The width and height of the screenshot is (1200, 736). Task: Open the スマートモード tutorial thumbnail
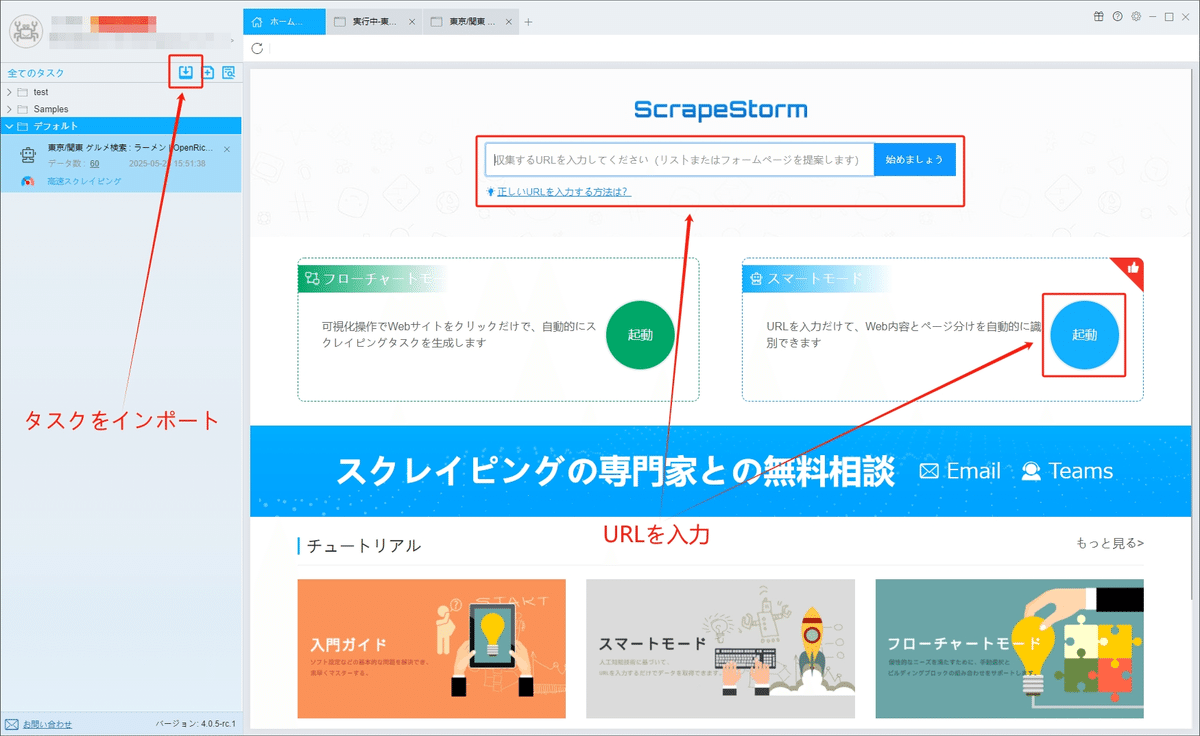point(720,648)
